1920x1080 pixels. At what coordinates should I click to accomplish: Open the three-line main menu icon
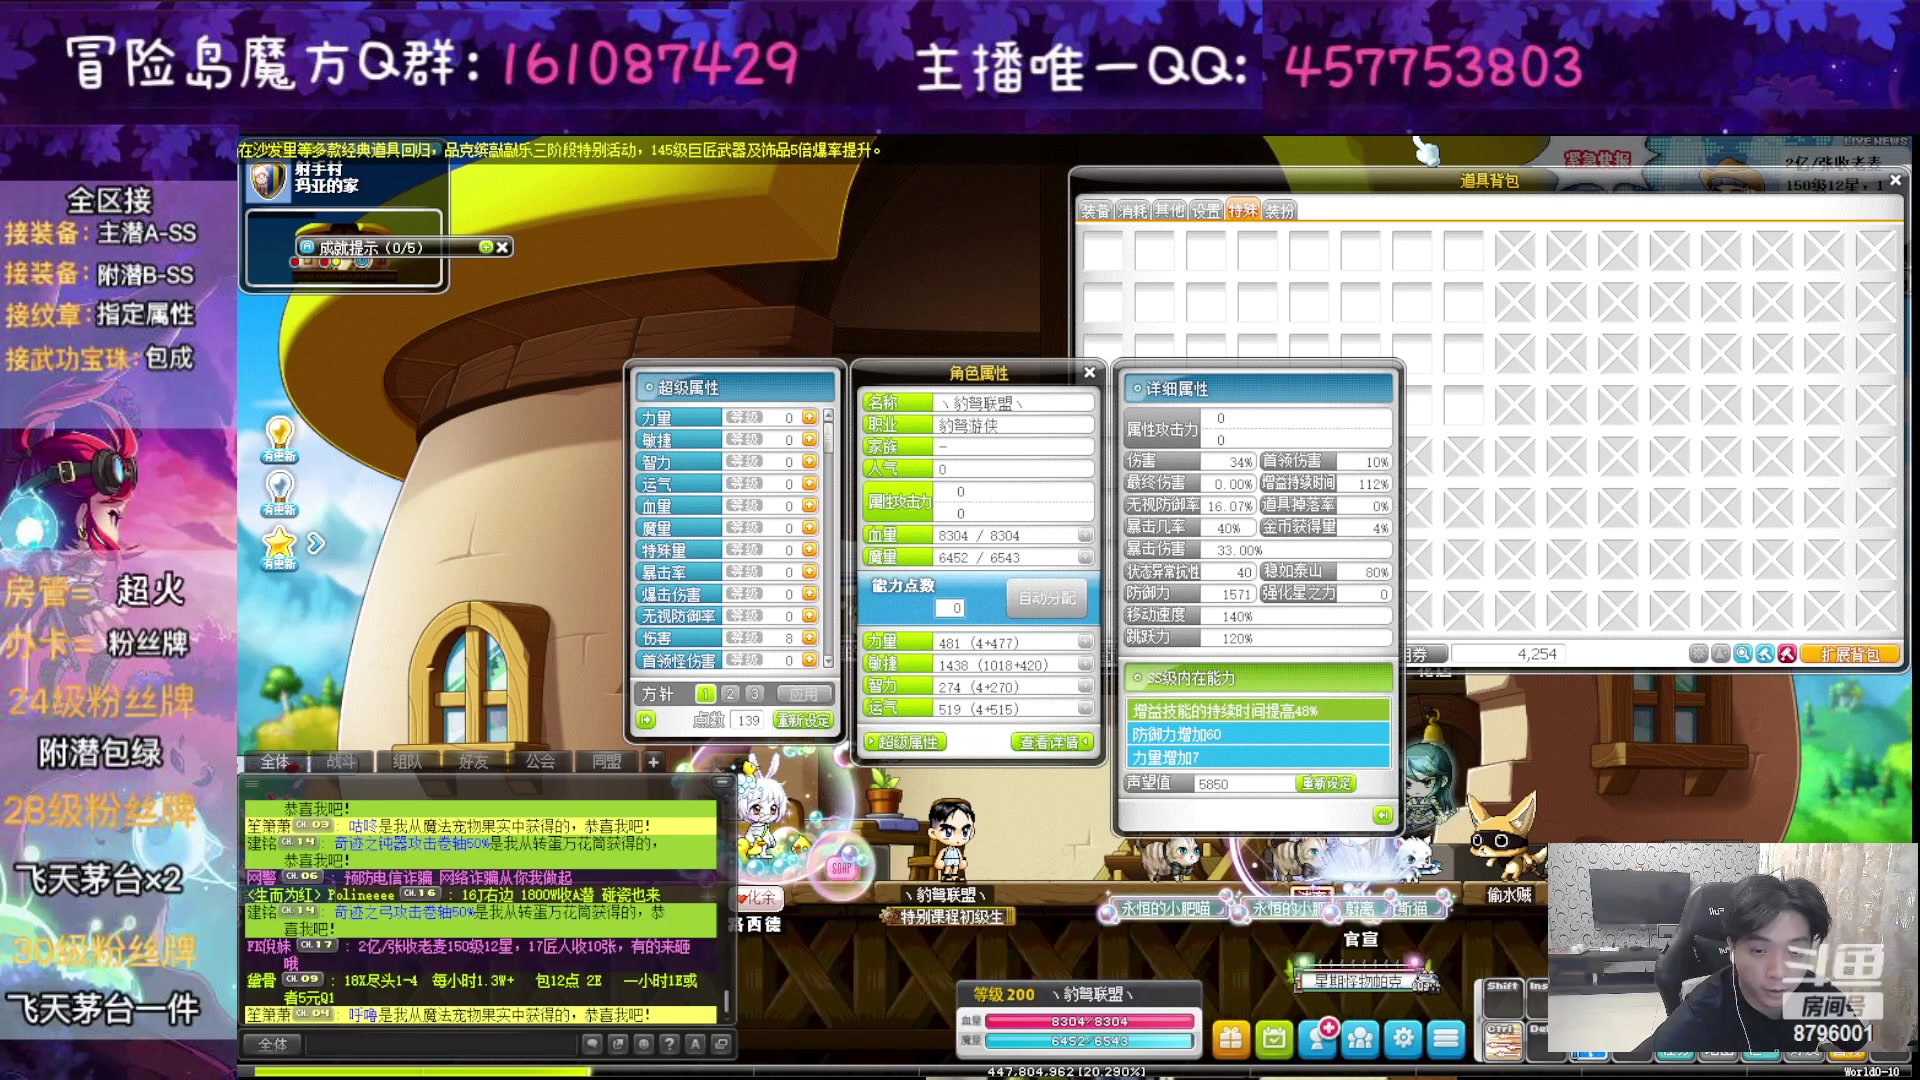point(1446,1039)
